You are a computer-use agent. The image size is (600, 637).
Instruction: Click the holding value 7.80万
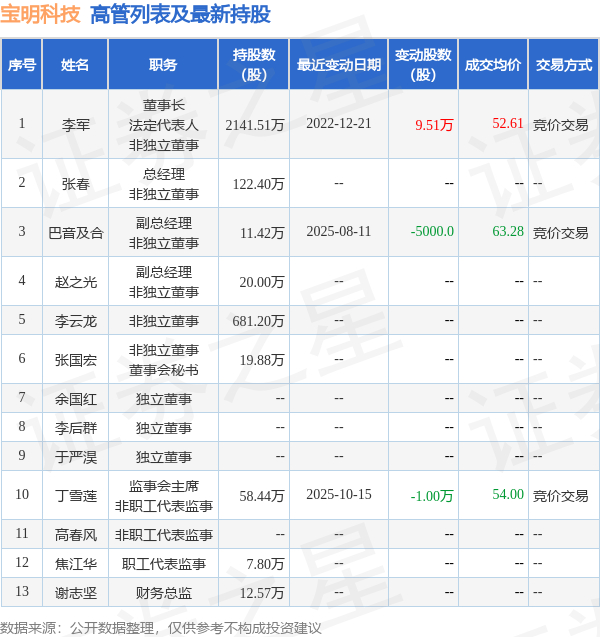[x=265, y=564]
